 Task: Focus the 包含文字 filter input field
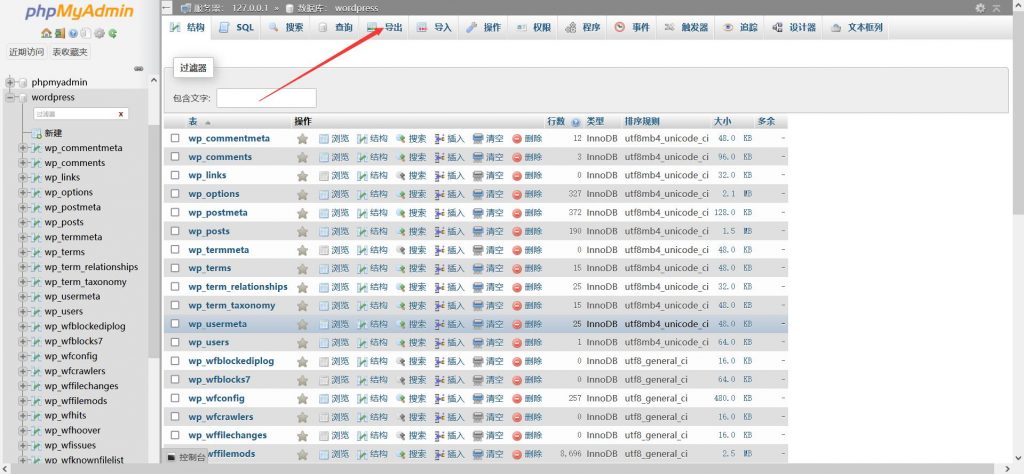pos(266,98)
